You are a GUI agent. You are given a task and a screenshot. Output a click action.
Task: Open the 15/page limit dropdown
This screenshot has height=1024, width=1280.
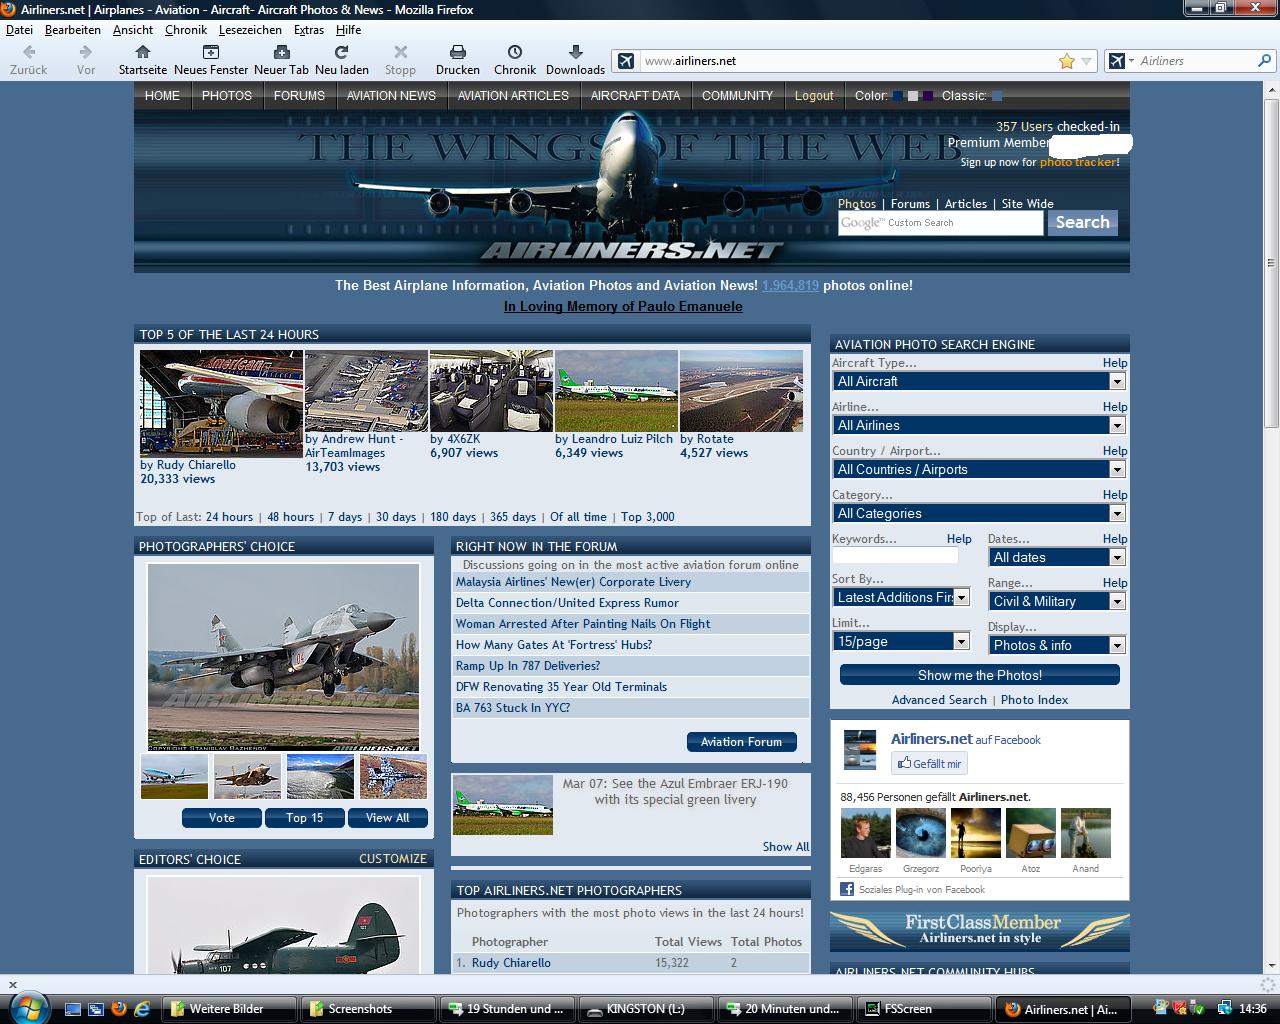coord(901,641)
